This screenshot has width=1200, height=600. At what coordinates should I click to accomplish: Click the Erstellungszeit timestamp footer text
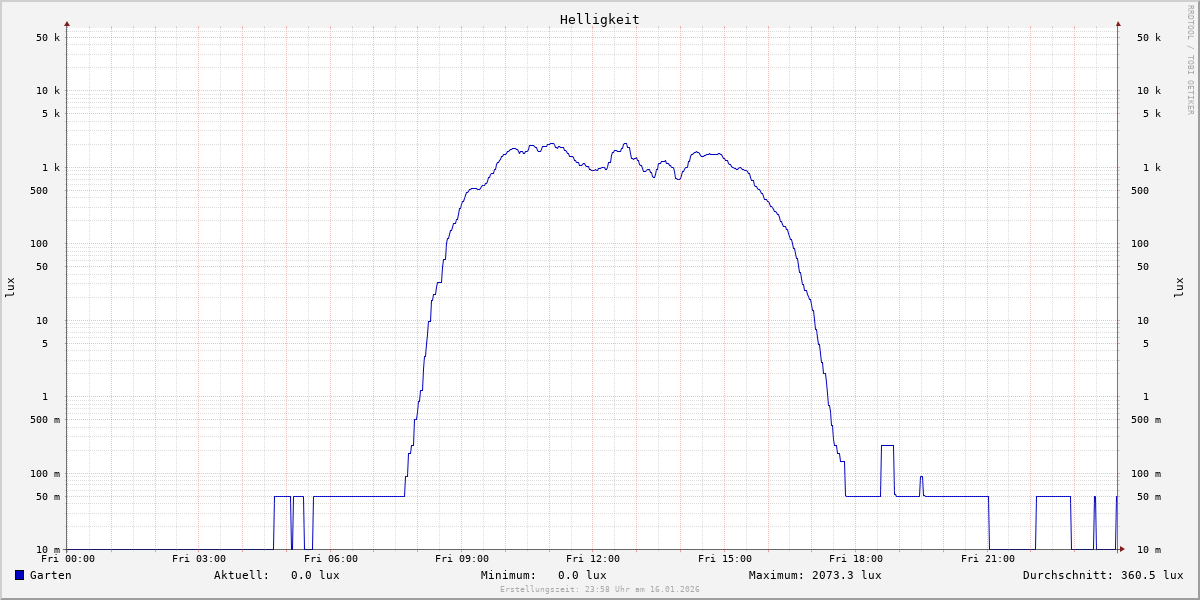coord(600,589)
